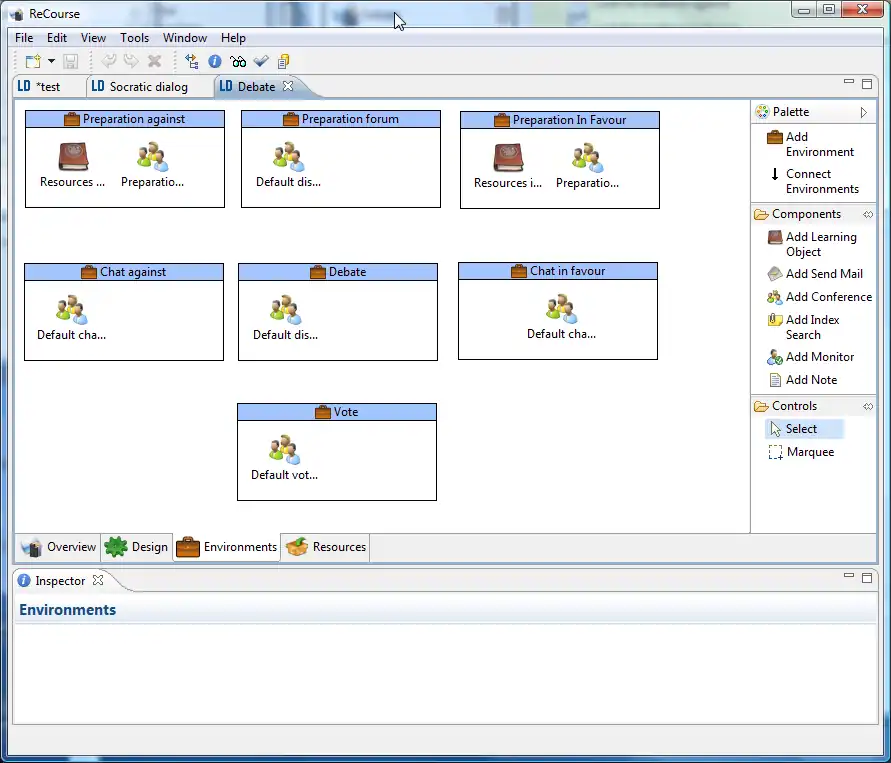Image resolution: width=891 pixels, height=763 pixels.
Task: Close the Debate editor tab
Action: (x=288, y=87)
